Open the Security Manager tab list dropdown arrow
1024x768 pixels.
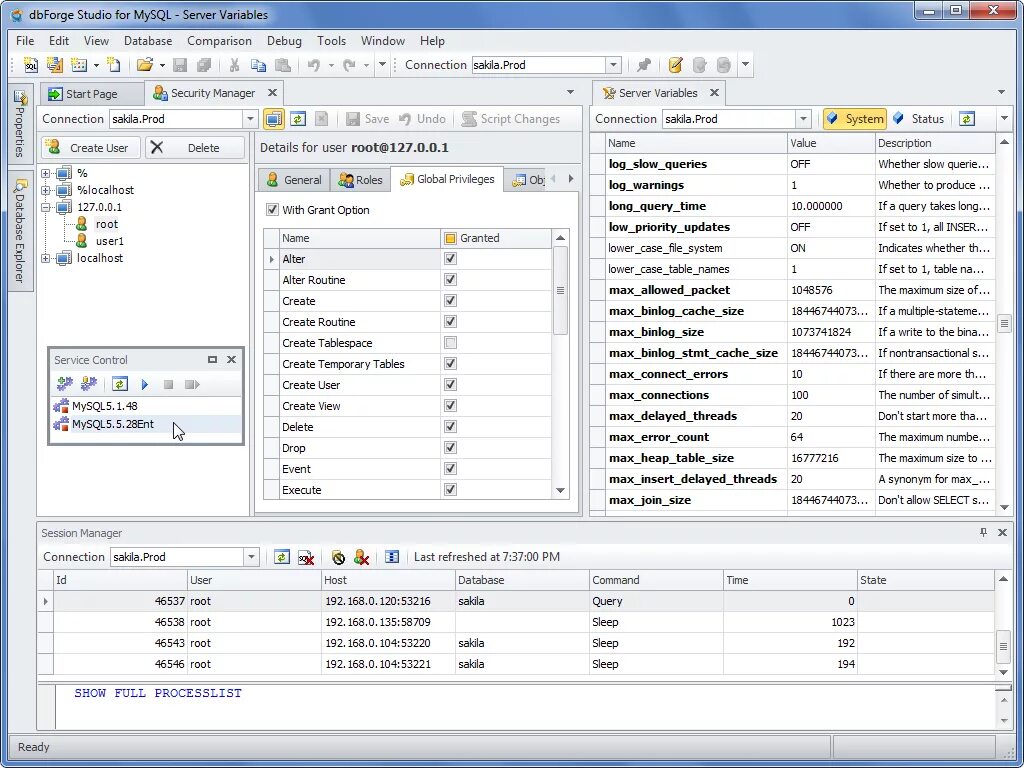point(570,93)
